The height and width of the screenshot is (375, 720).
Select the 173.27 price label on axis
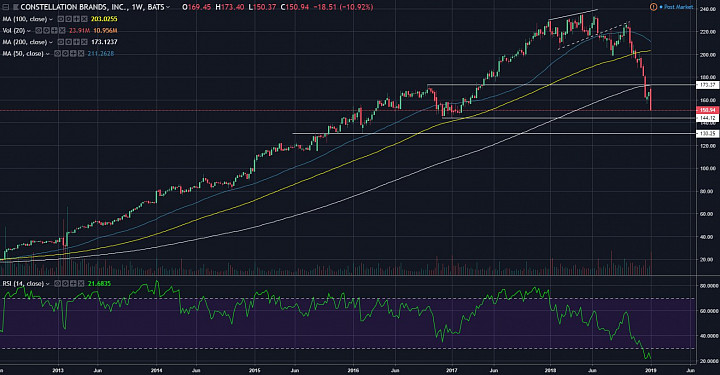click(708, 85)
